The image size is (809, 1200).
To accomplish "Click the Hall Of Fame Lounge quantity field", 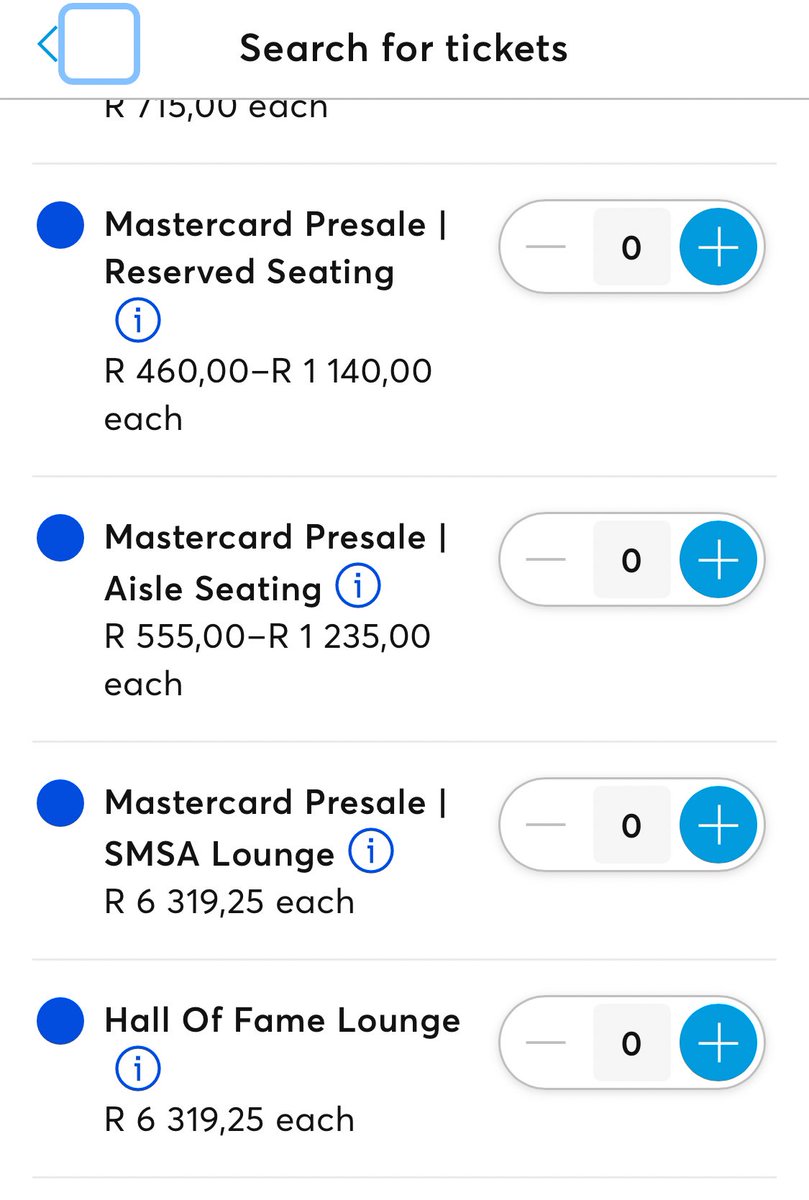I will (x=631, y=1043).
